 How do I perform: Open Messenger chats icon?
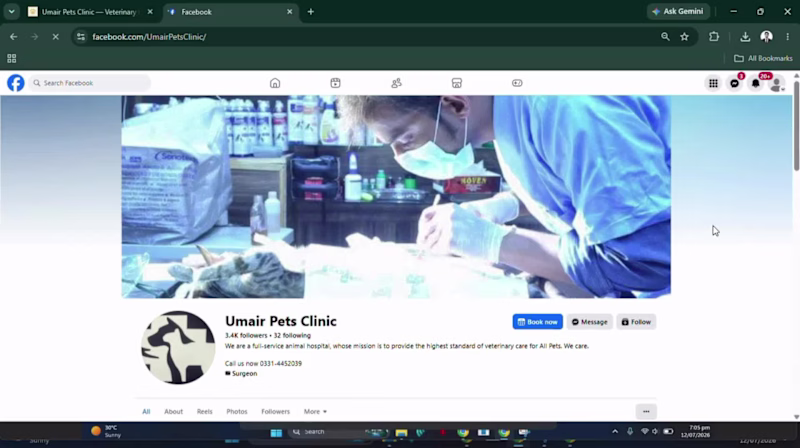click(x=735, y=83)
